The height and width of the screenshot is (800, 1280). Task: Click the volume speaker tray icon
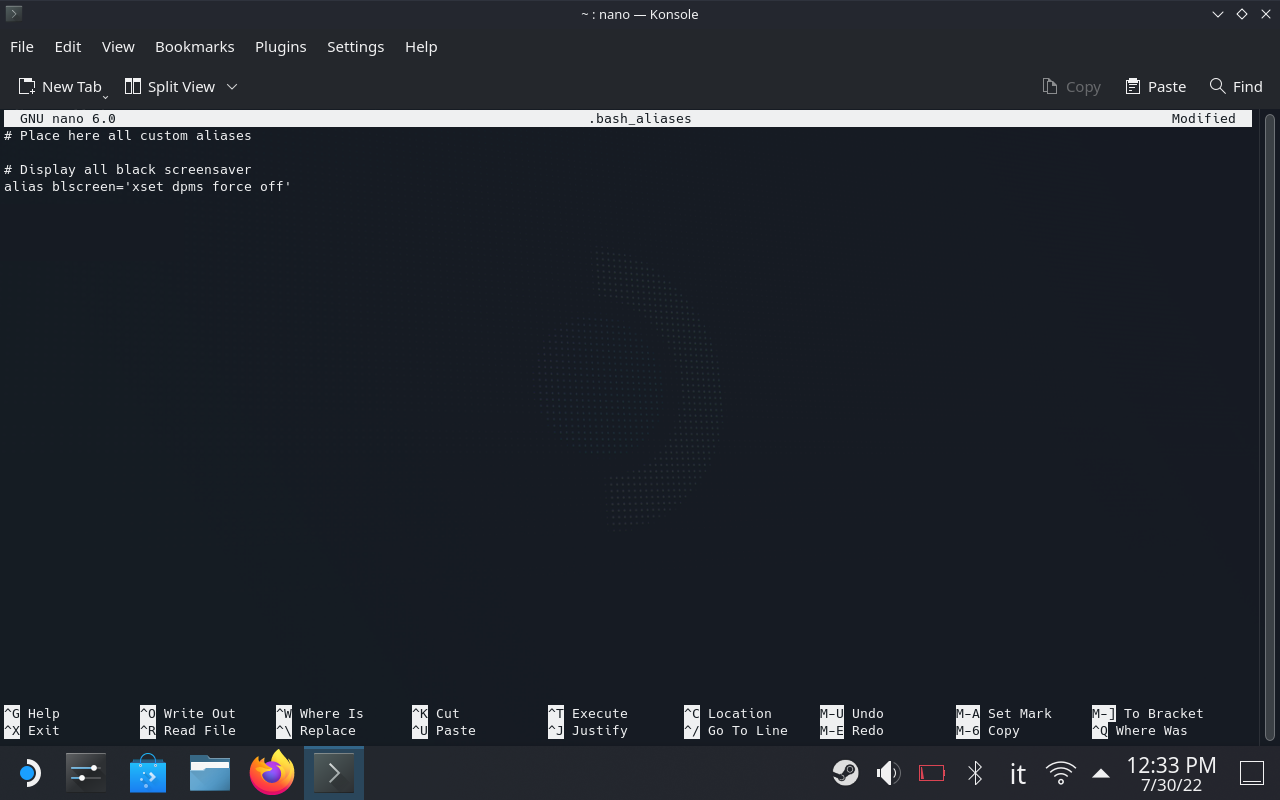click(x=888, y=773)
